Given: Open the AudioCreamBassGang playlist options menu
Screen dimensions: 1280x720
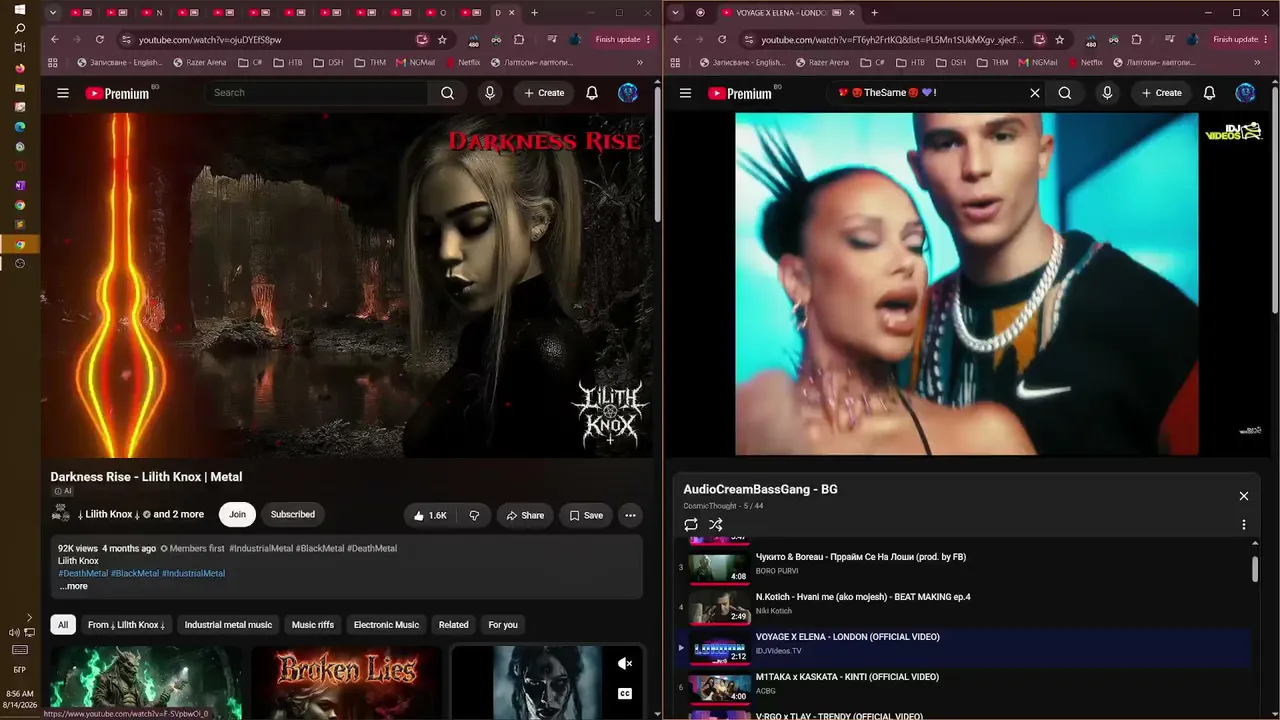Looking at the screenshot, I should coord(1244,524).
